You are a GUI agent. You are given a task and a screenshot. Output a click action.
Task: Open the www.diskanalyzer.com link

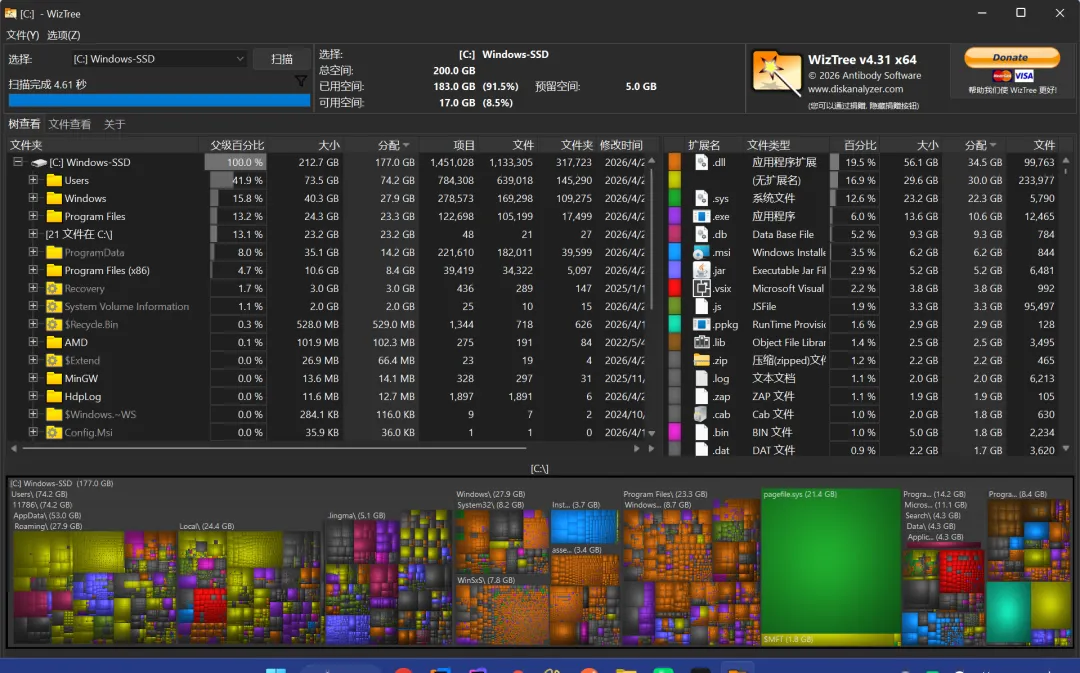(x=855, y=89)
